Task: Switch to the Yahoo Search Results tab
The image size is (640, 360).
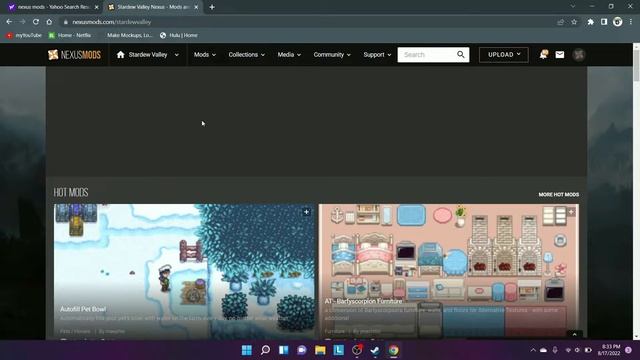Action: pos(53,7)
